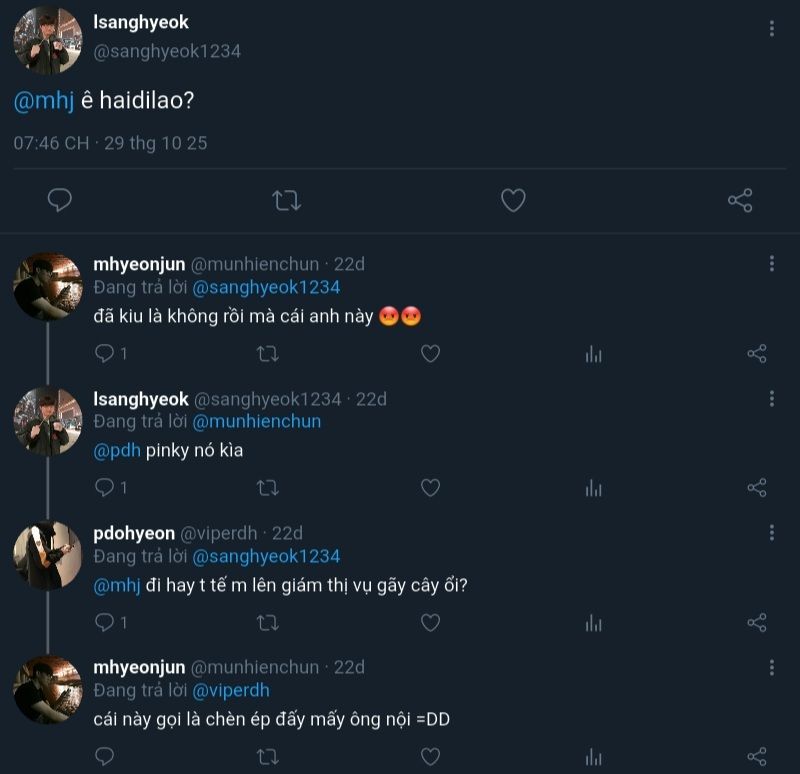View analytics on pdohyeon's reply
This screenshot has width=800, height=774.
pos(594,623)
